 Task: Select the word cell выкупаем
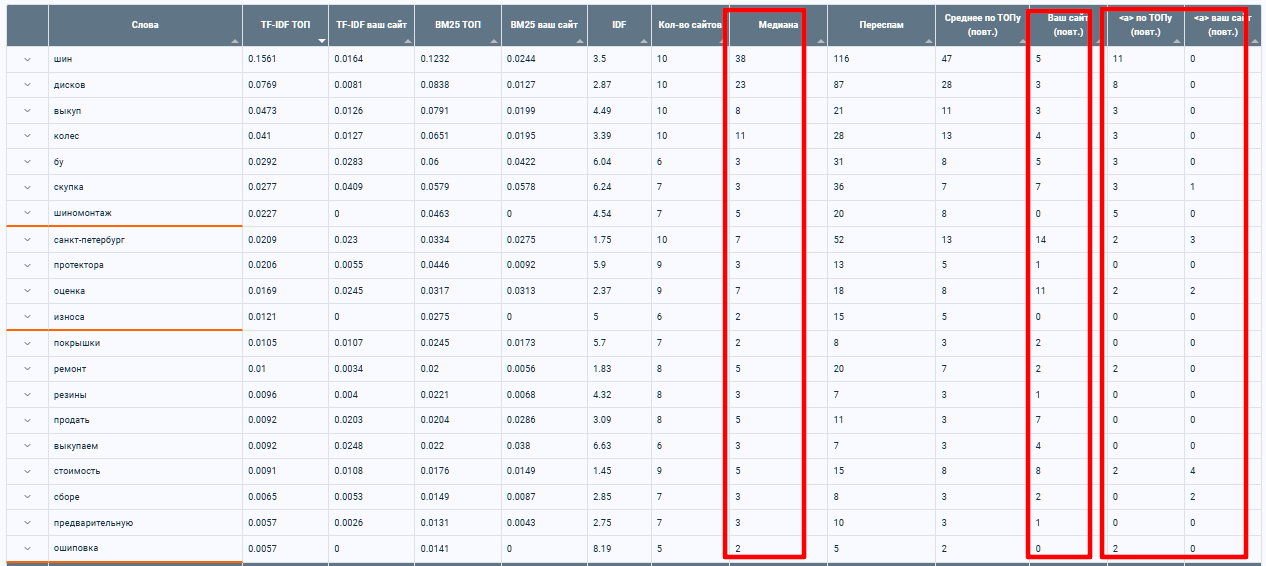(76, 445)
